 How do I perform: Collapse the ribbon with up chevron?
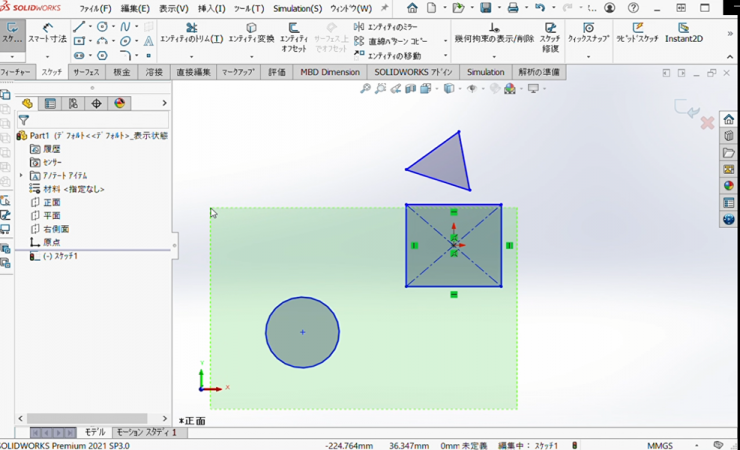pos(730,57)
